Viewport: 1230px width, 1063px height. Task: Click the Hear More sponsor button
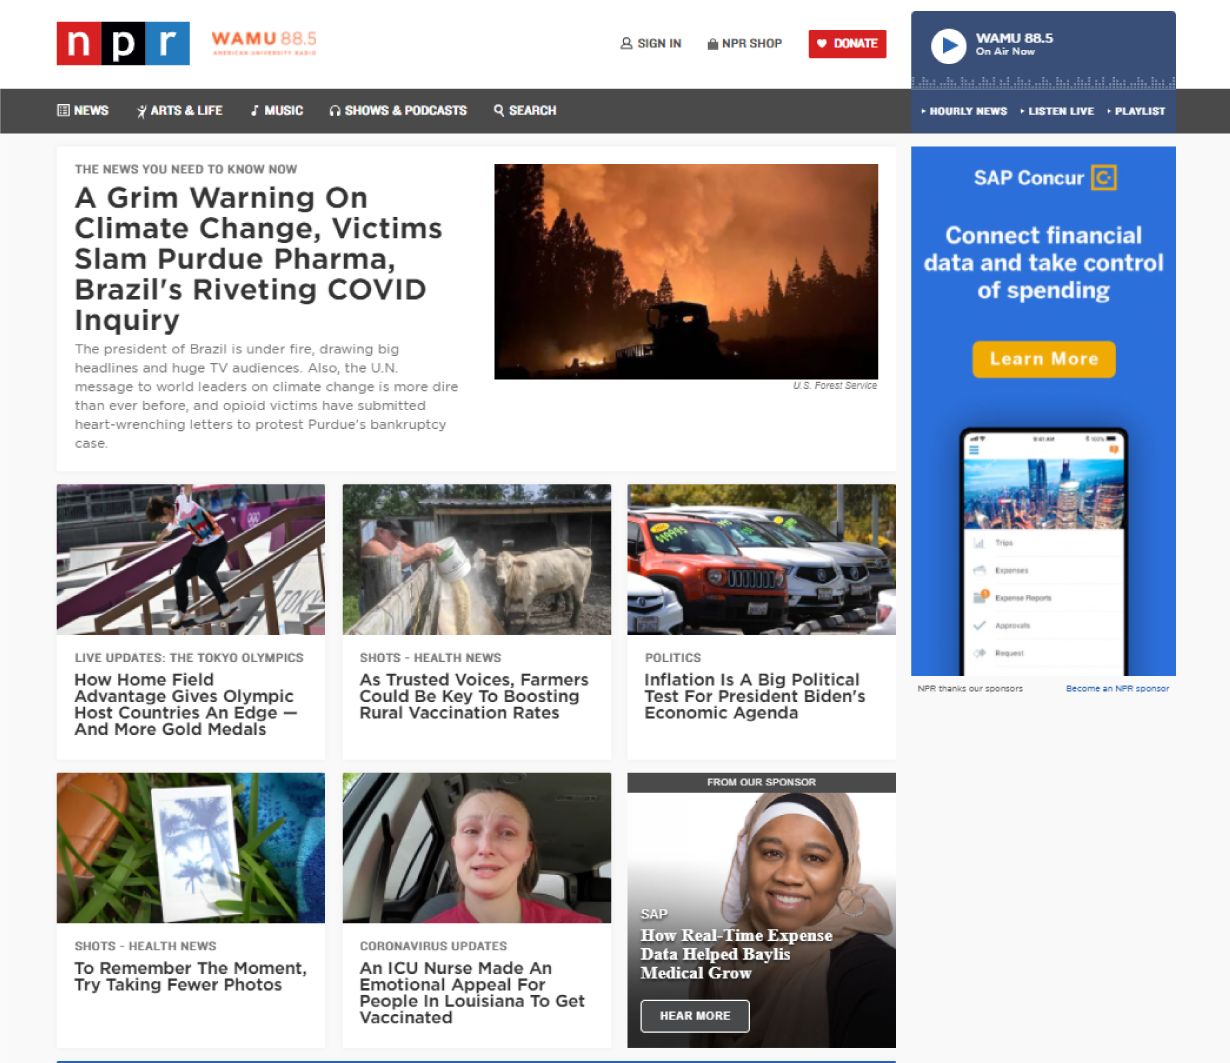pyautogui.click(x=695, y=1016)
